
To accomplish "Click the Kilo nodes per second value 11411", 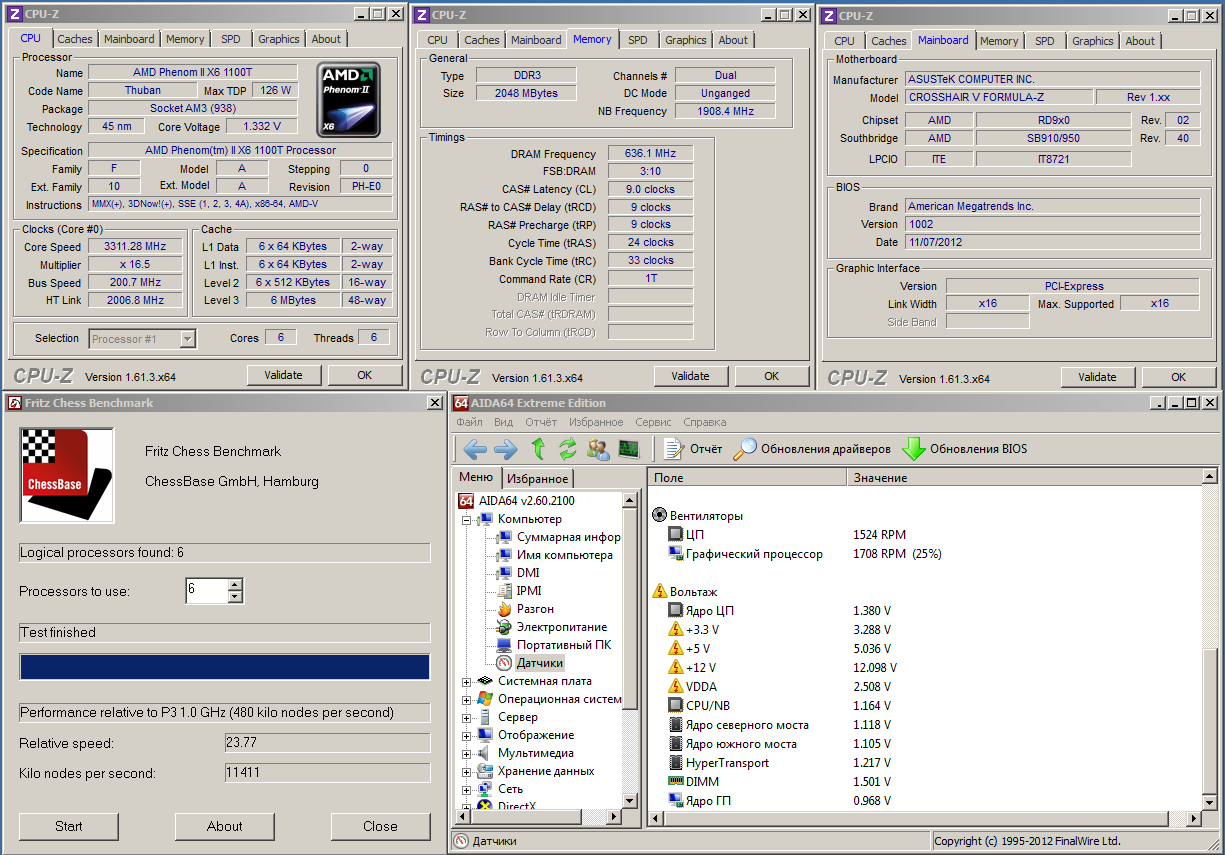I will pyautogui.click(x=328, y=773).
